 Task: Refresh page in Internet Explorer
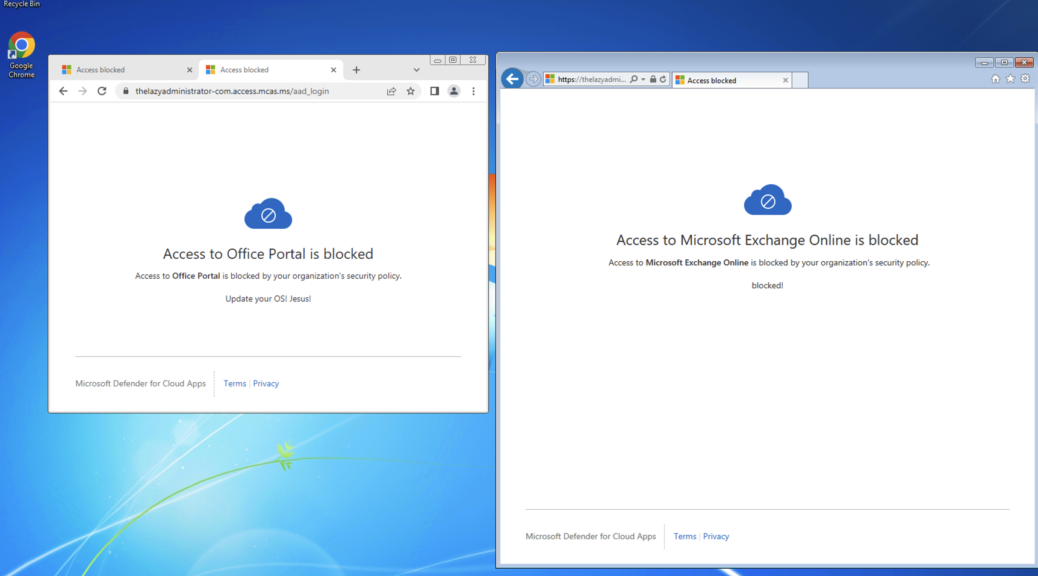663,79
